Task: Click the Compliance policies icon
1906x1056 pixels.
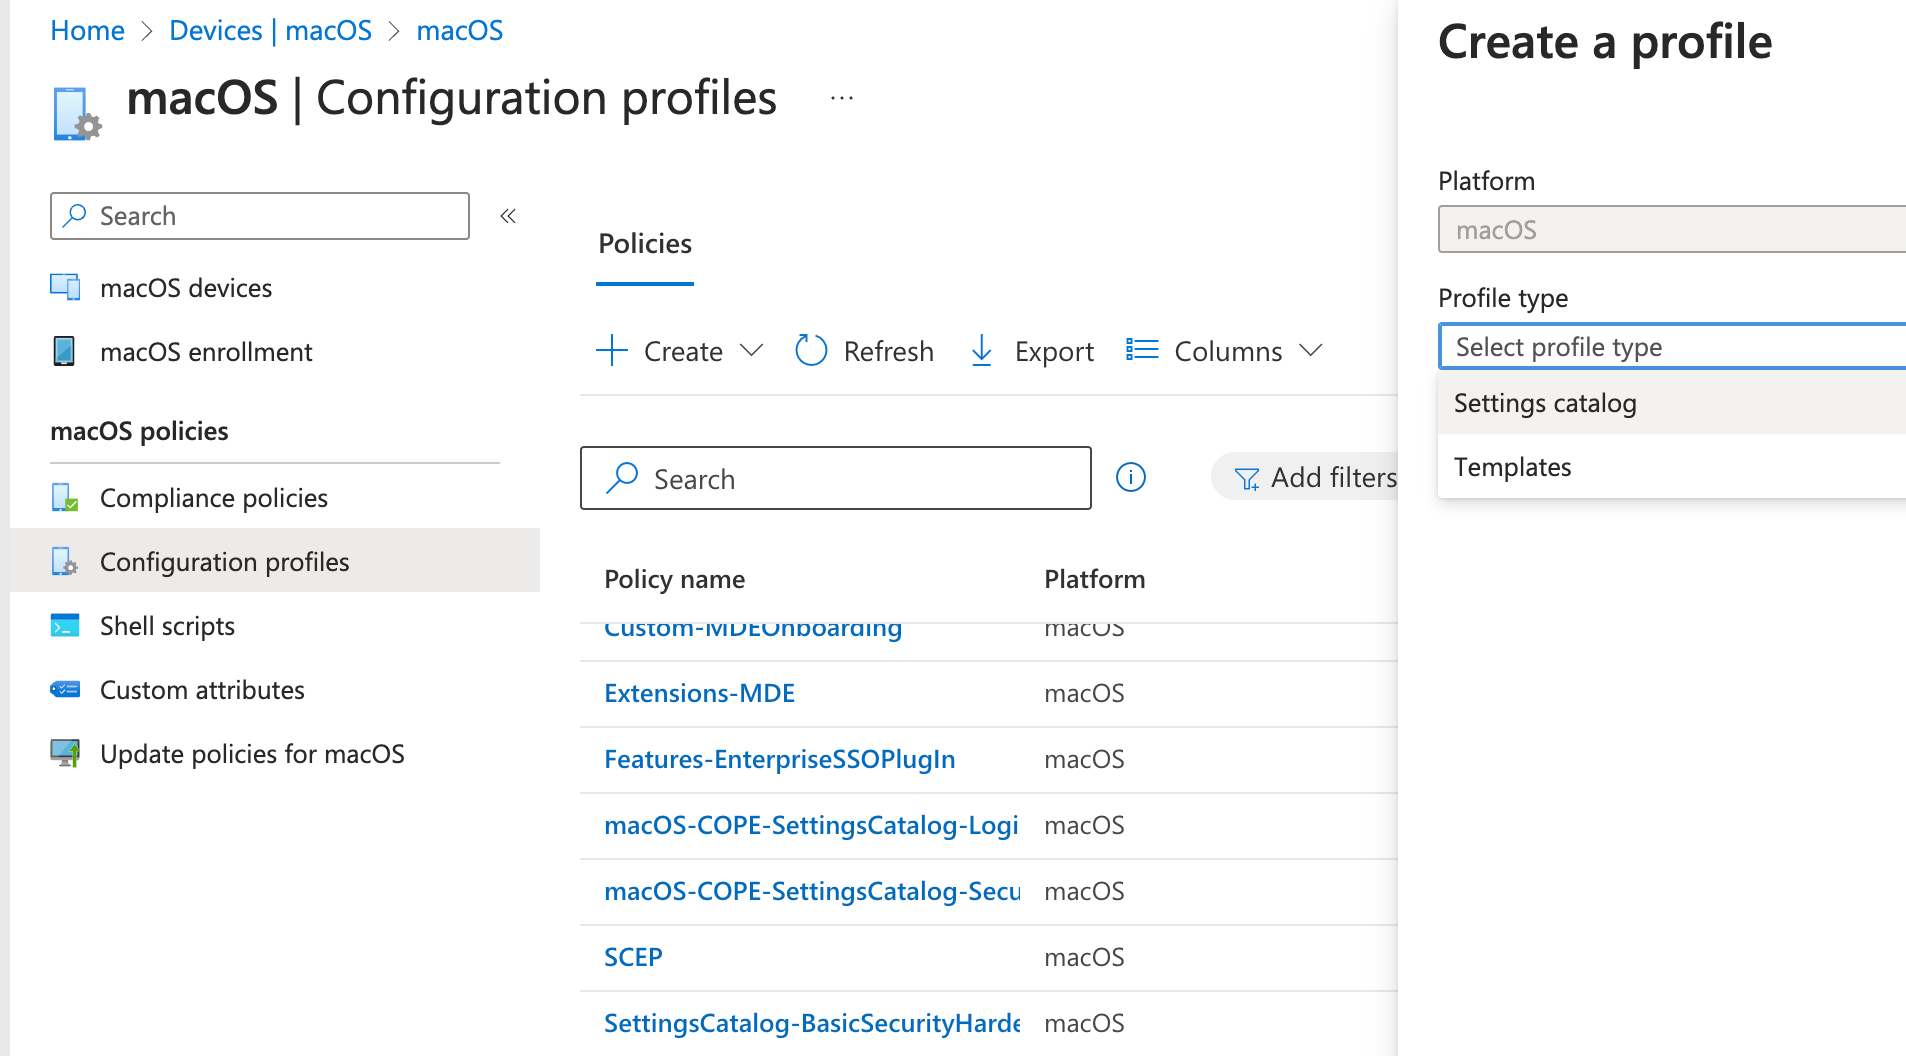Action: [x=65, y=497]
